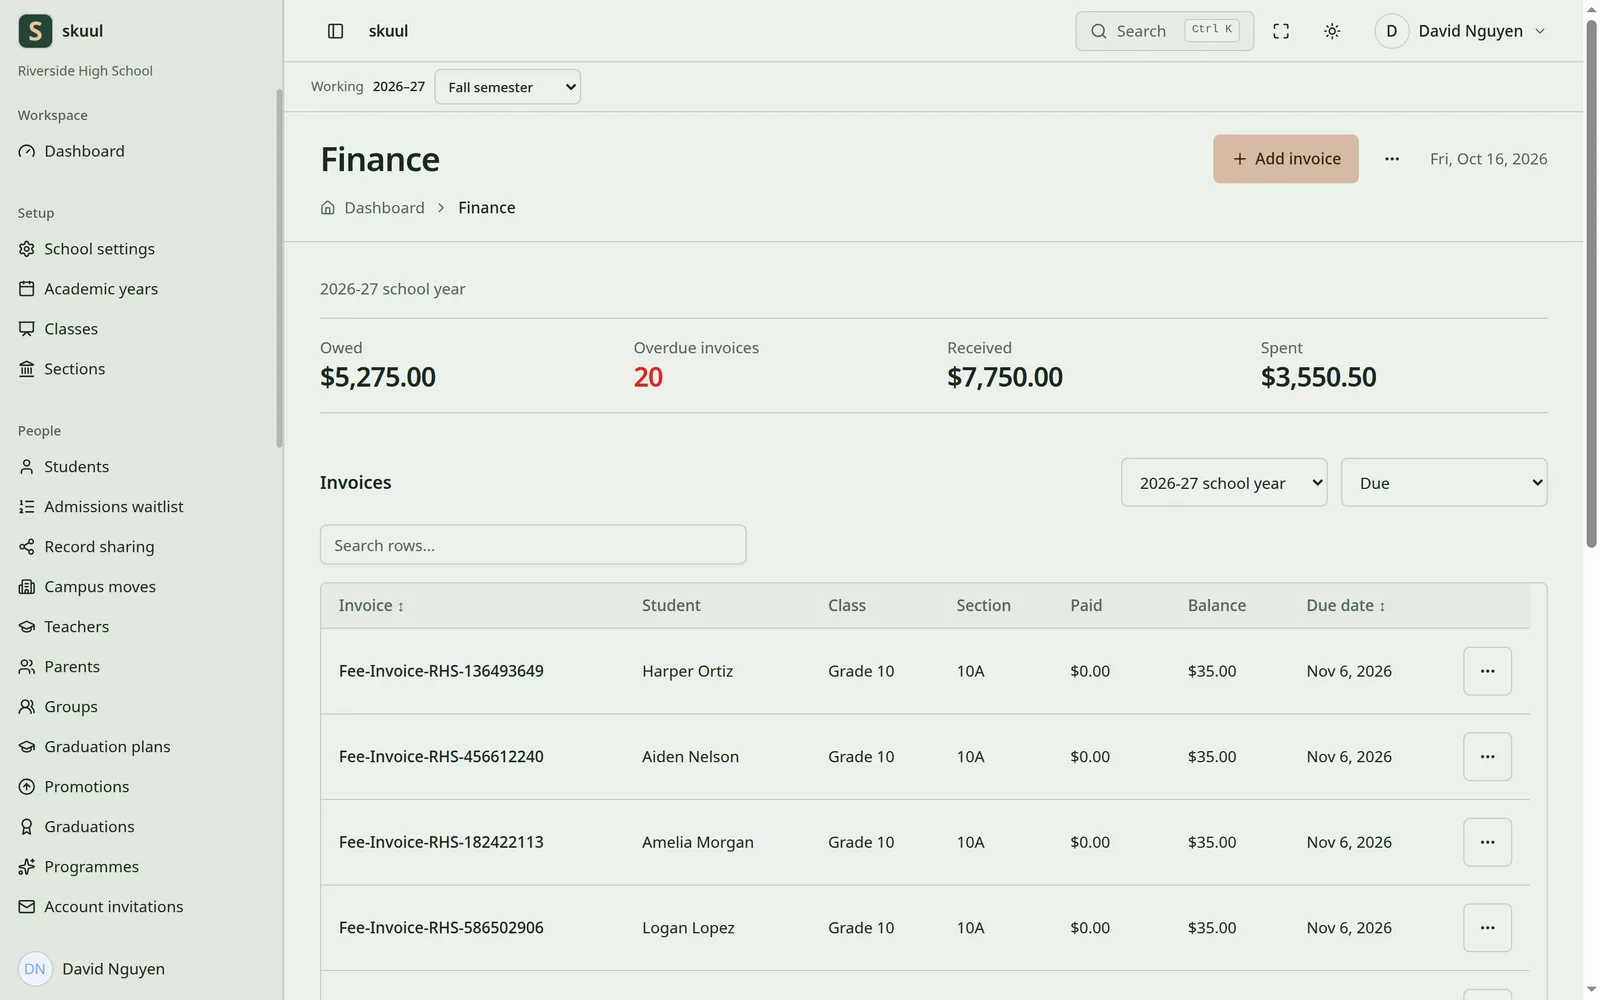This screenshot has height=1000, width=1600.
Task: Open Fall semester dropdown
Action: (508, 87)
